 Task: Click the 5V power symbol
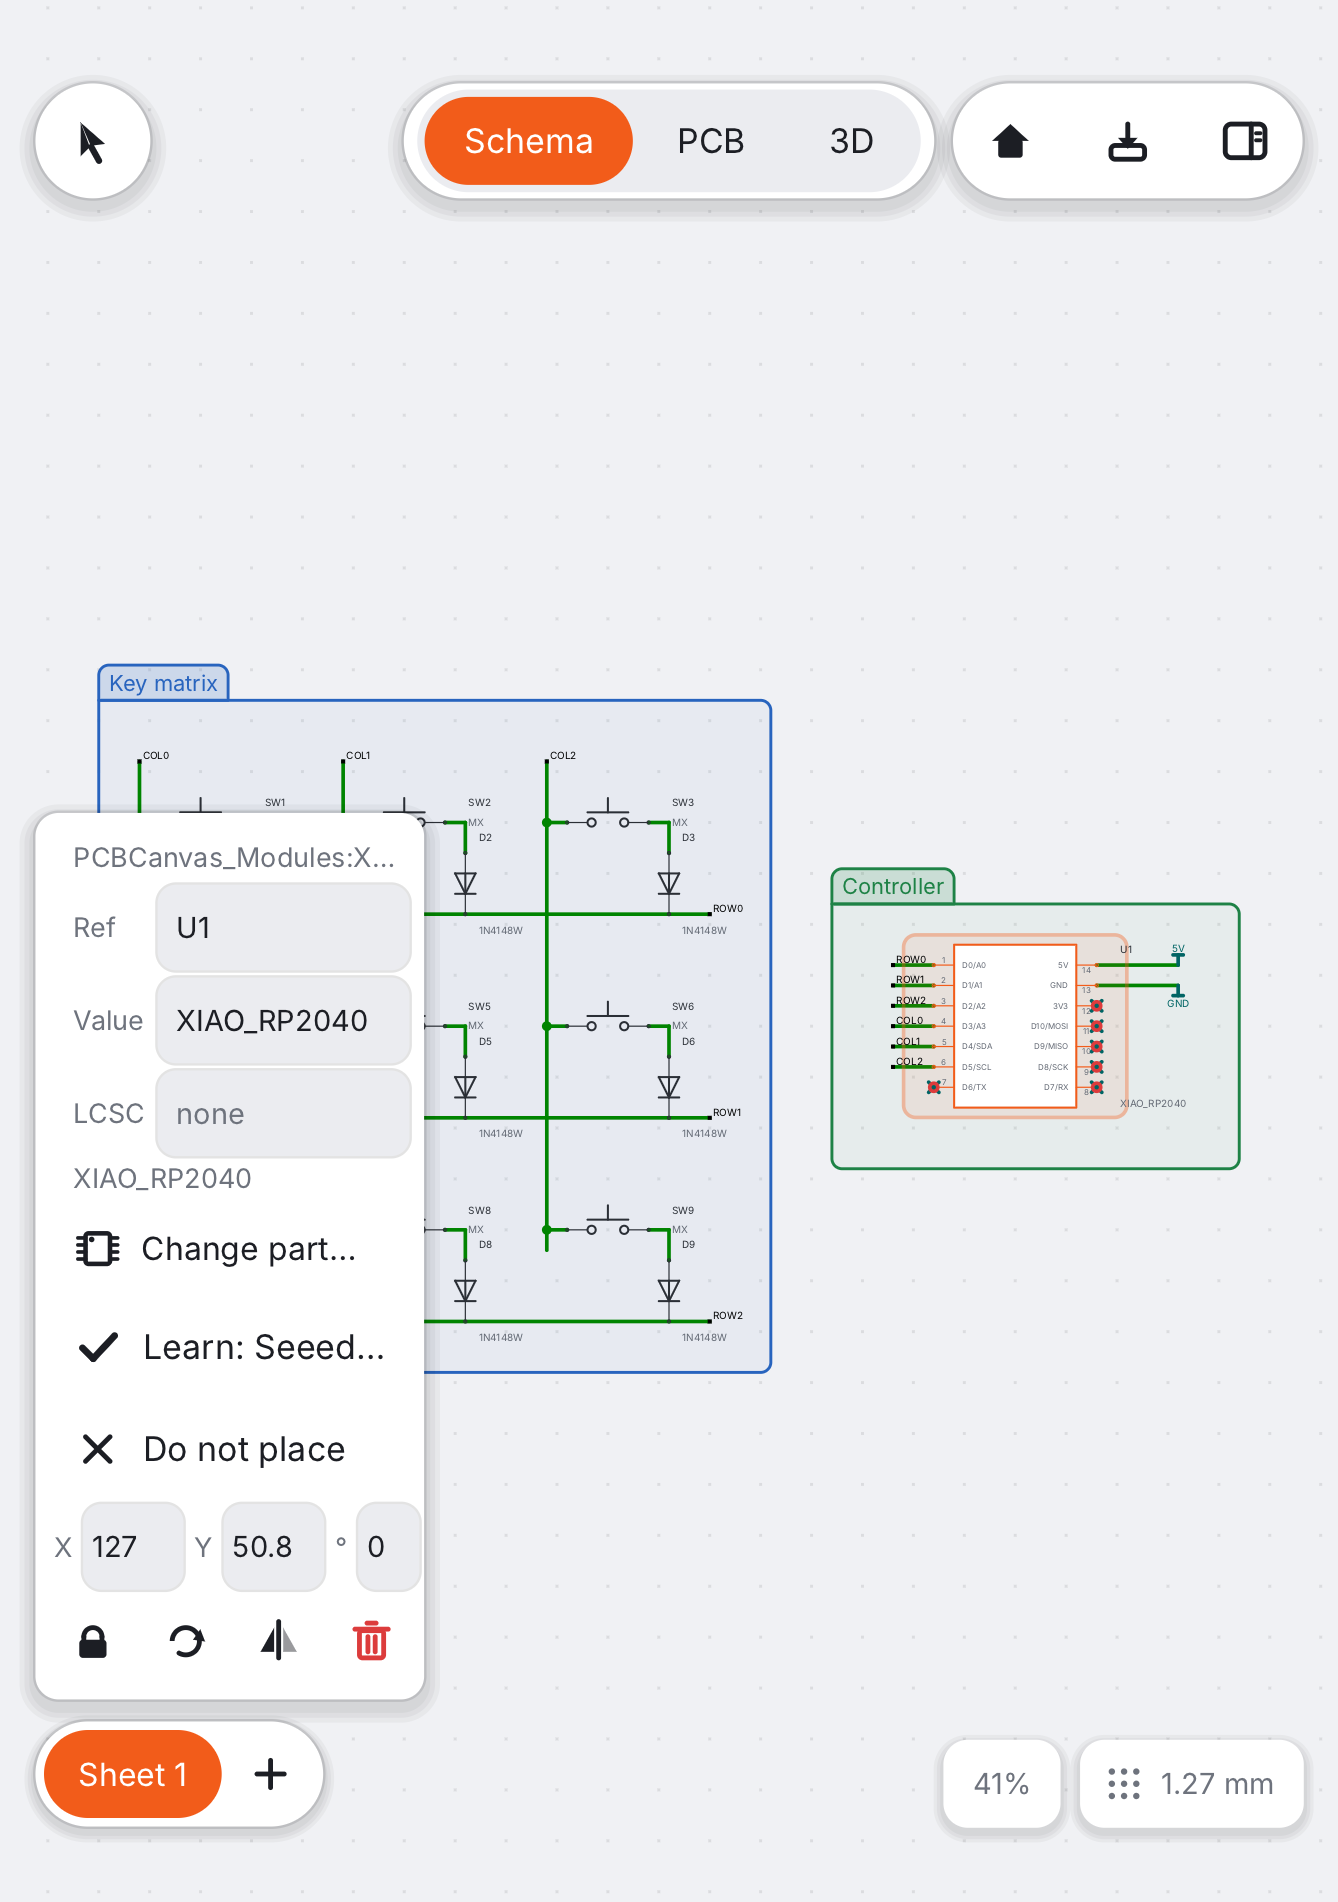point(1178,955)
